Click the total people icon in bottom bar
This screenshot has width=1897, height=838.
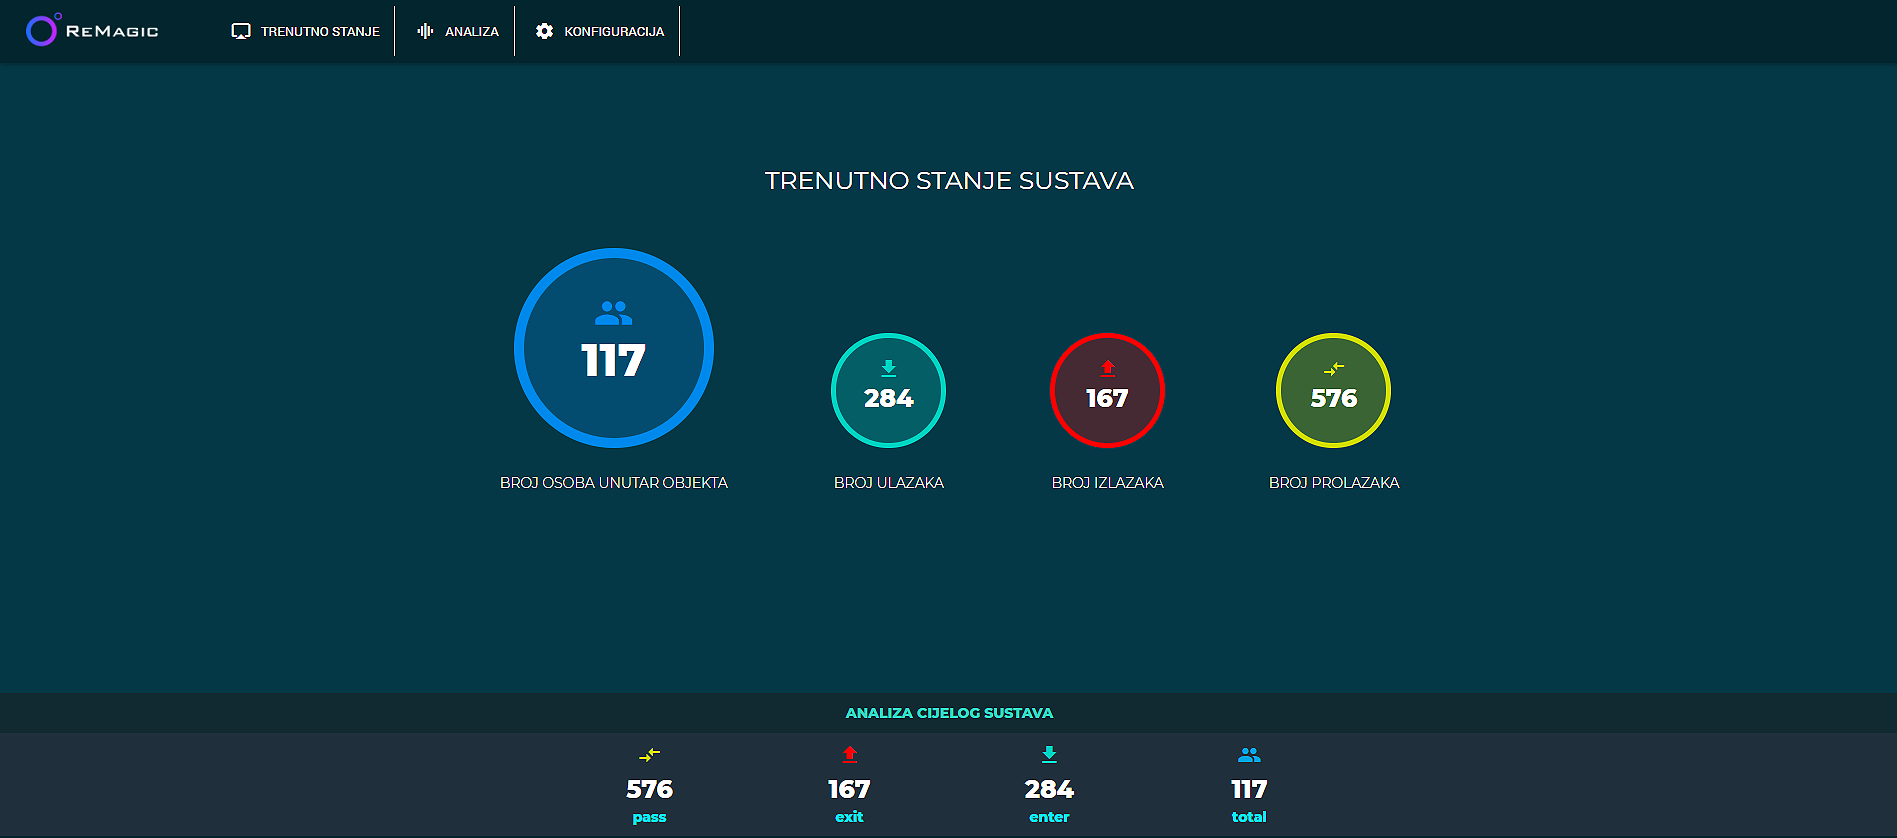pos(1249,754)
